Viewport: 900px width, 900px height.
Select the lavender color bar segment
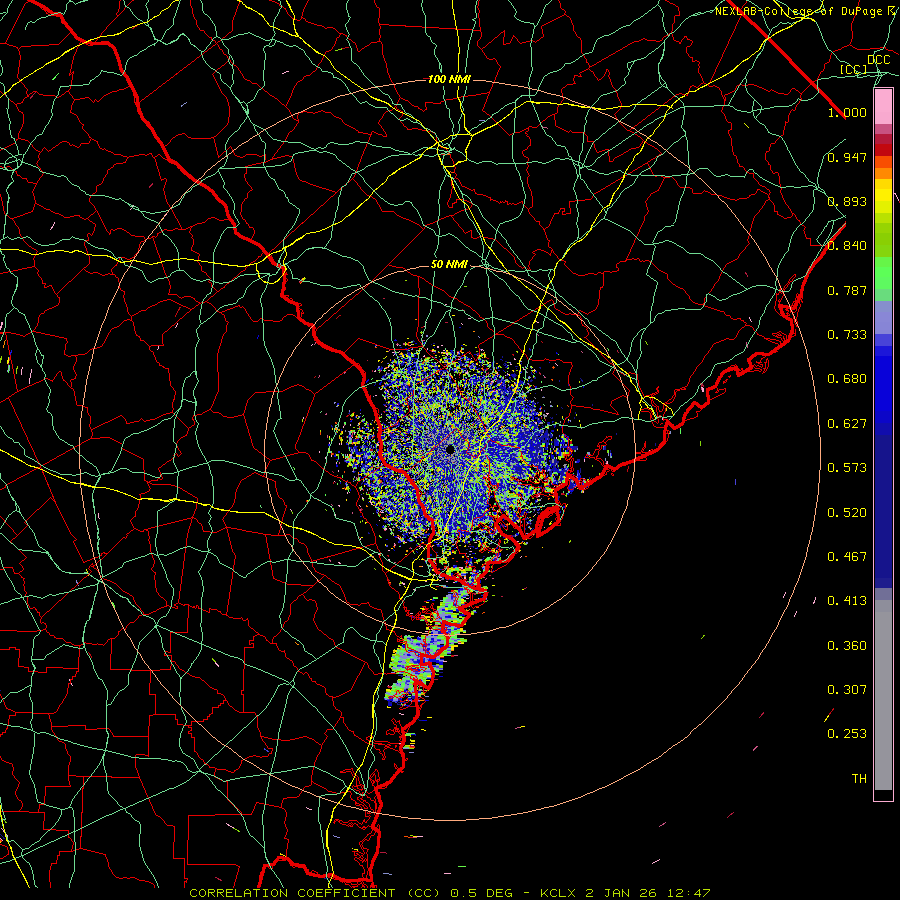coord(883,317)
